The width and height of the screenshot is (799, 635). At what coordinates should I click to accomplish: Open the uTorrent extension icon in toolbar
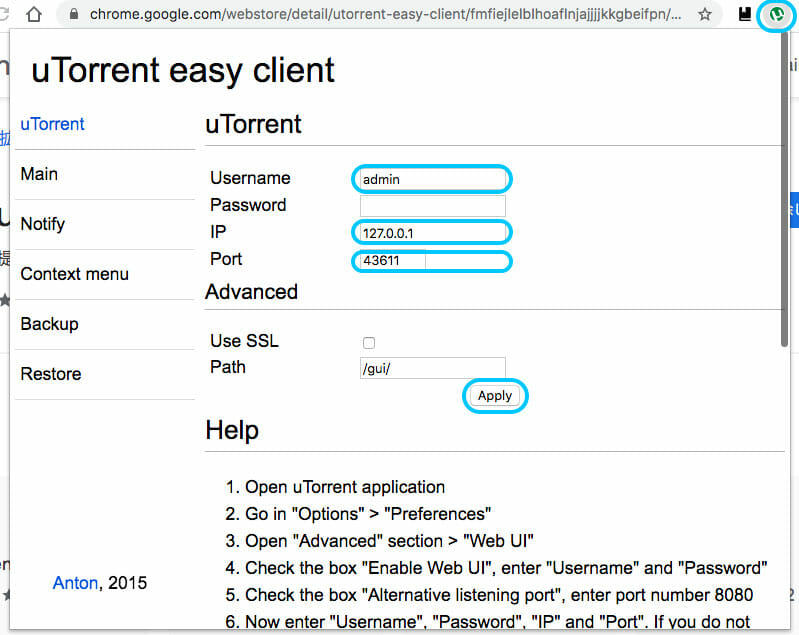coord(777,14)
